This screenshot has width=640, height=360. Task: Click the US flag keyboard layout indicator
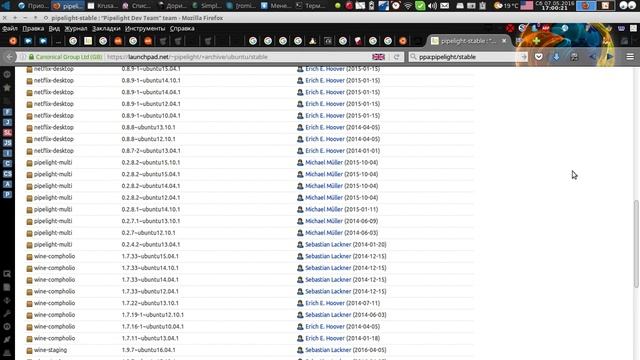point(527,6)
